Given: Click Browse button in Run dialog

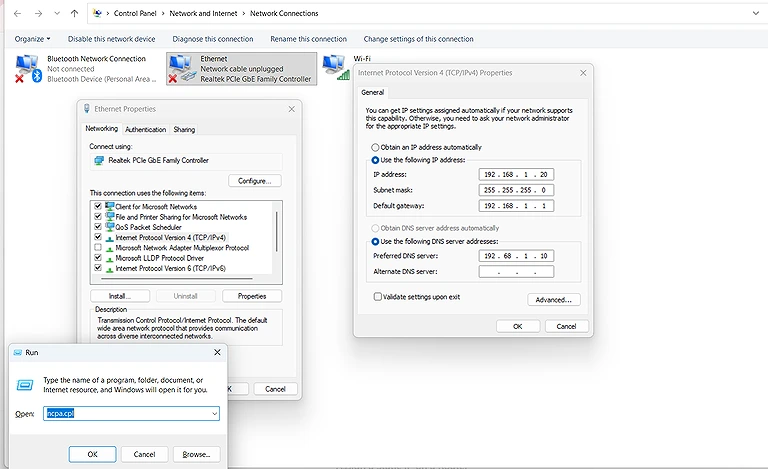Looking at the screenshot, I should [196, 454].
